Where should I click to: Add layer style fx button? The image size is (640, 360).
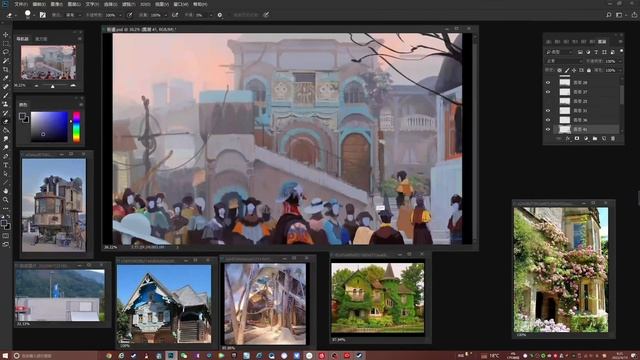[568, 138]
